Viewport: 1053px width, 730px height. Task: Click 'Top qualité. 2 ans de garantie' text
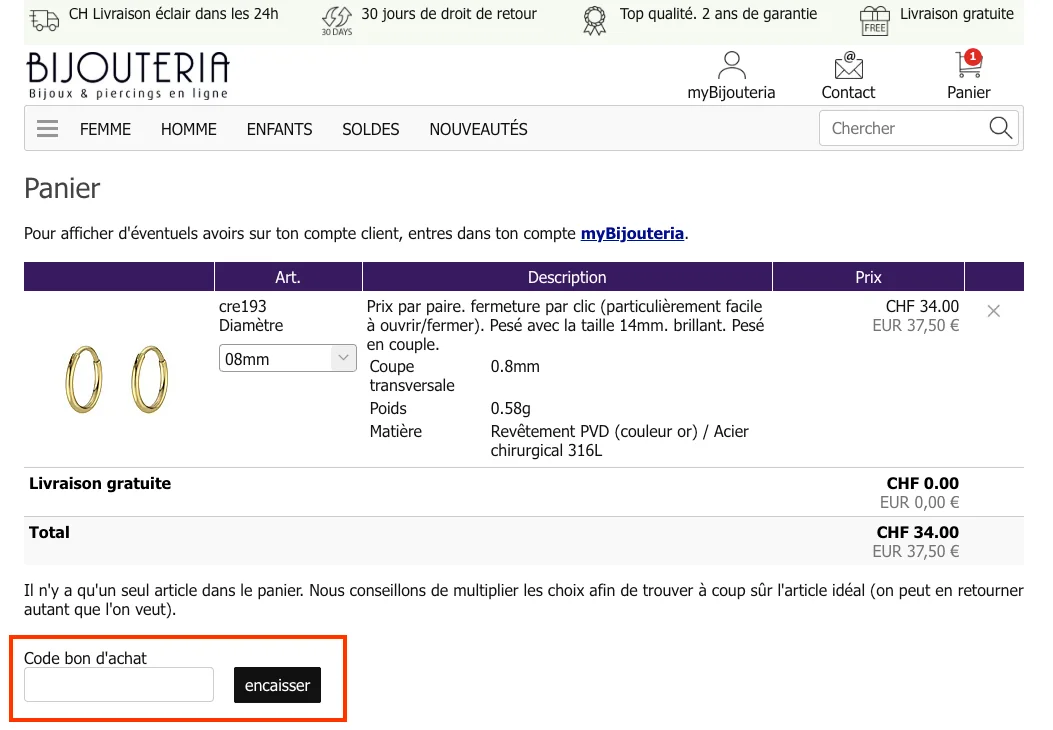(x=718, y=13)
